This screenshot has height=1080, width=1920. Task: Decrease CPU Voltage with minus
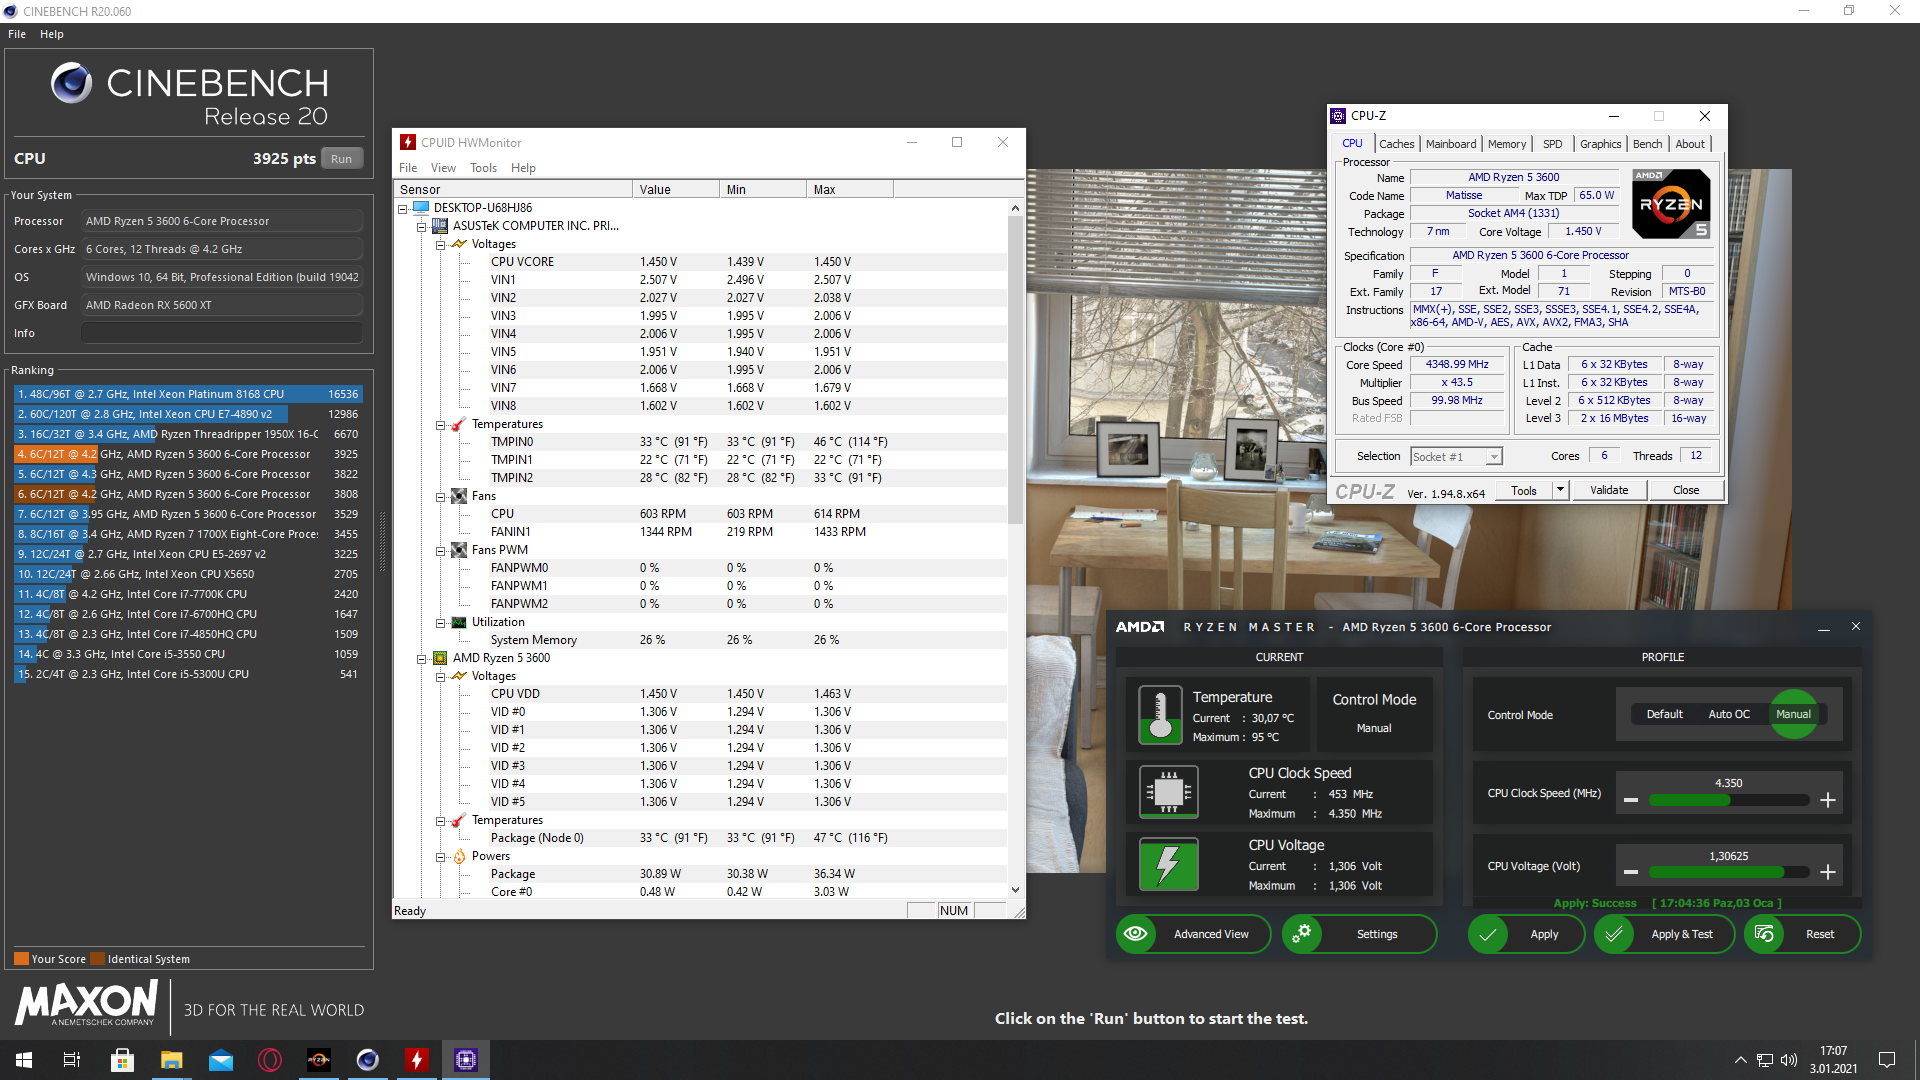point(1631,872)
